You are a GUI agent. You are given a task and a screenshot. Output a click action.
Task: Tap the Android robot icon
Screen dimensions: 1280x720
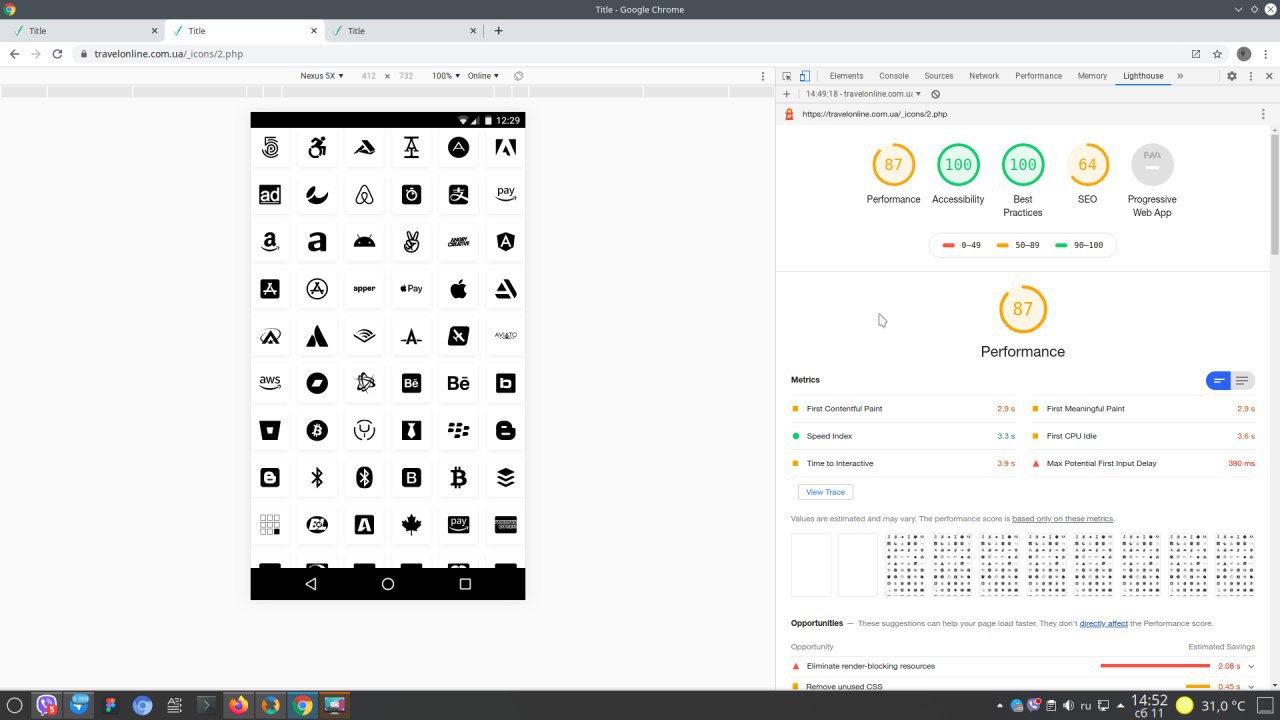coord(364,242)
